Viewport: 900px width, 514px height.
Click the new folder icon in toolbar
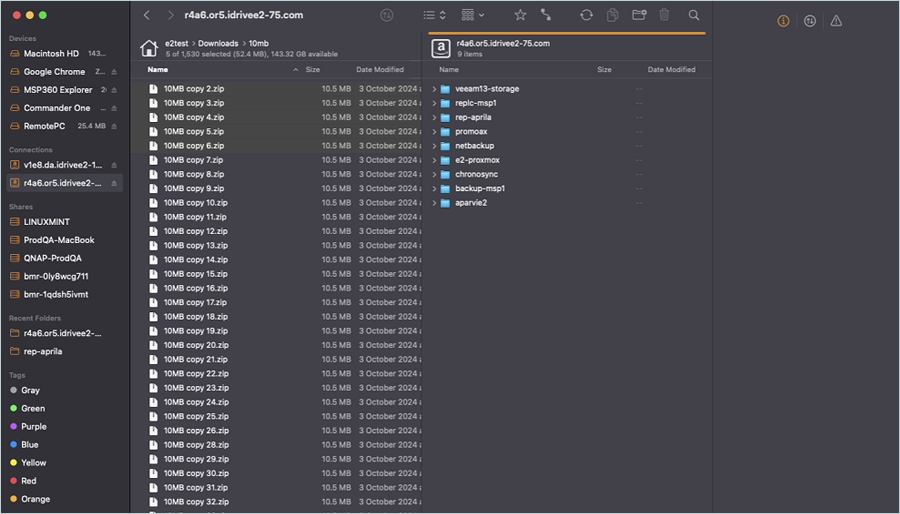pos(639,16)
